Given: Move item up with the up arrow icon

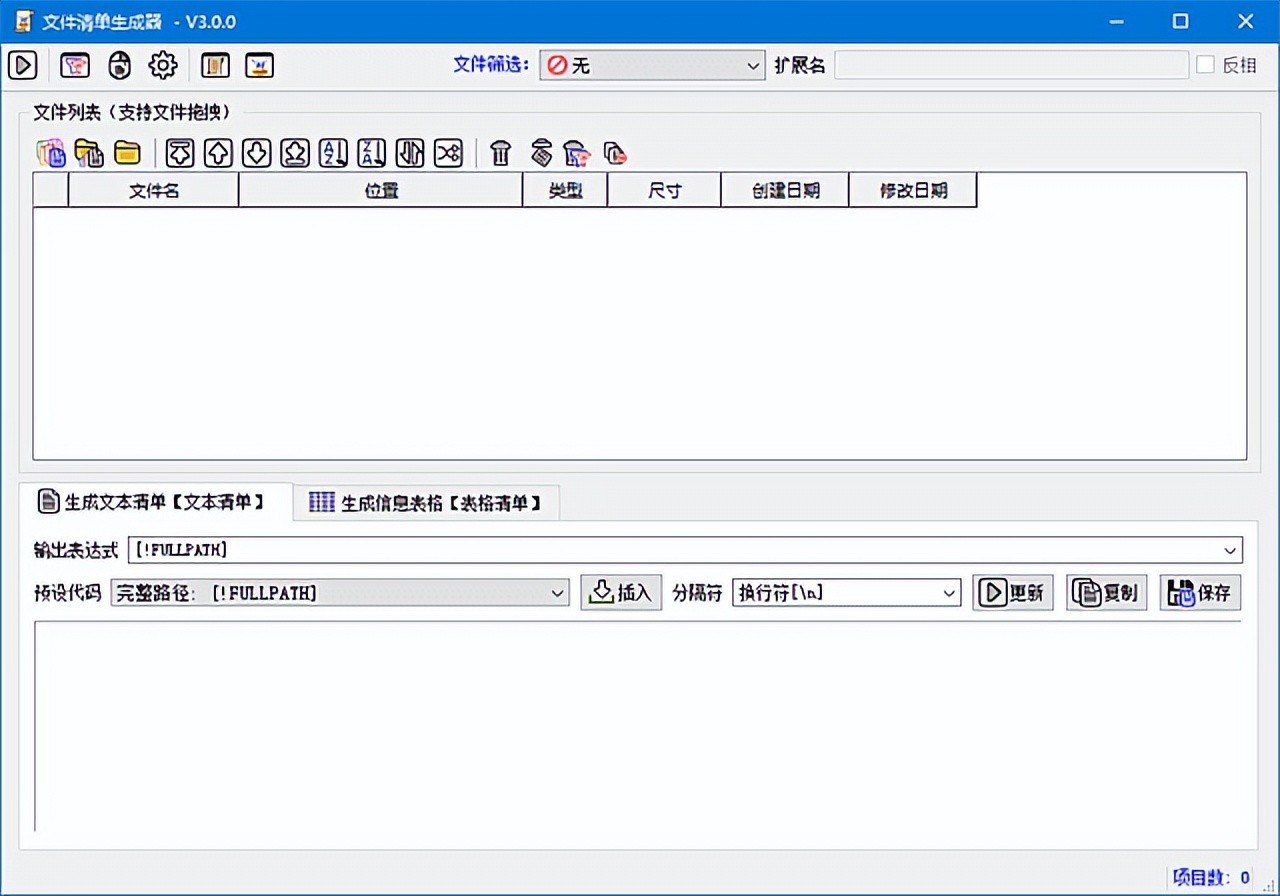Looking at the screenshot, I should click(x=219, y=153).
